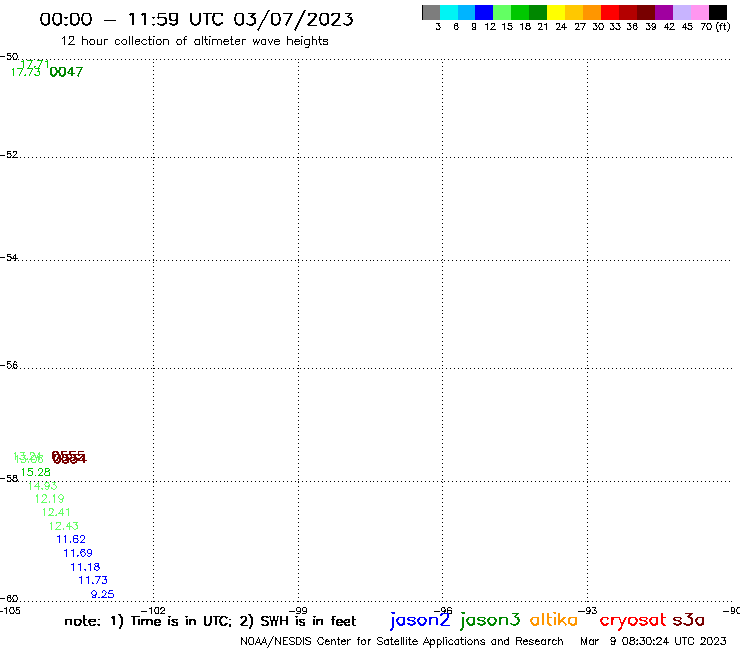
Task: Click the latitude label -52
Action: coord(9,155)
